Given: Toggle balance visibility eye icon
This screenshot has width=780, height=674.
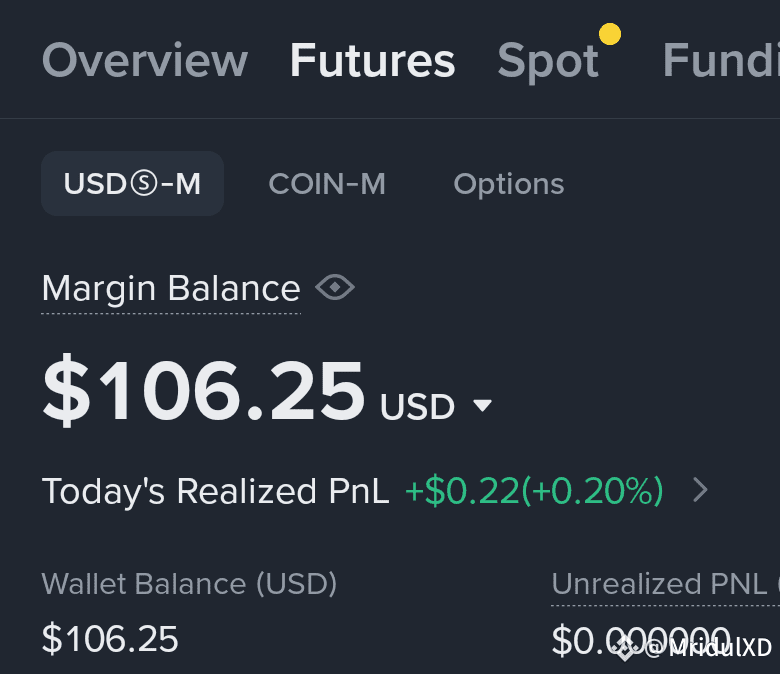Looking at the screenshot, I should tap(335, 288).
